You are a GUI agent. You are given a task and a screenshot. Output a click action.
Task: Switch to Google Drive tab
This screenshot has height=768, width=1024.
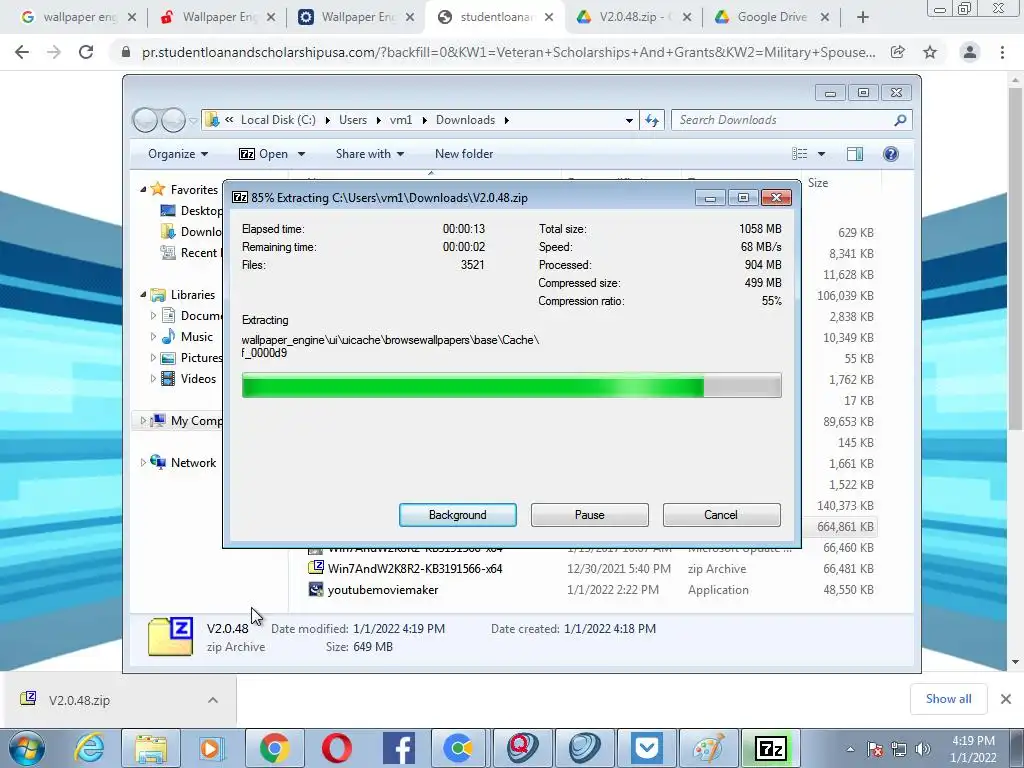772,17
